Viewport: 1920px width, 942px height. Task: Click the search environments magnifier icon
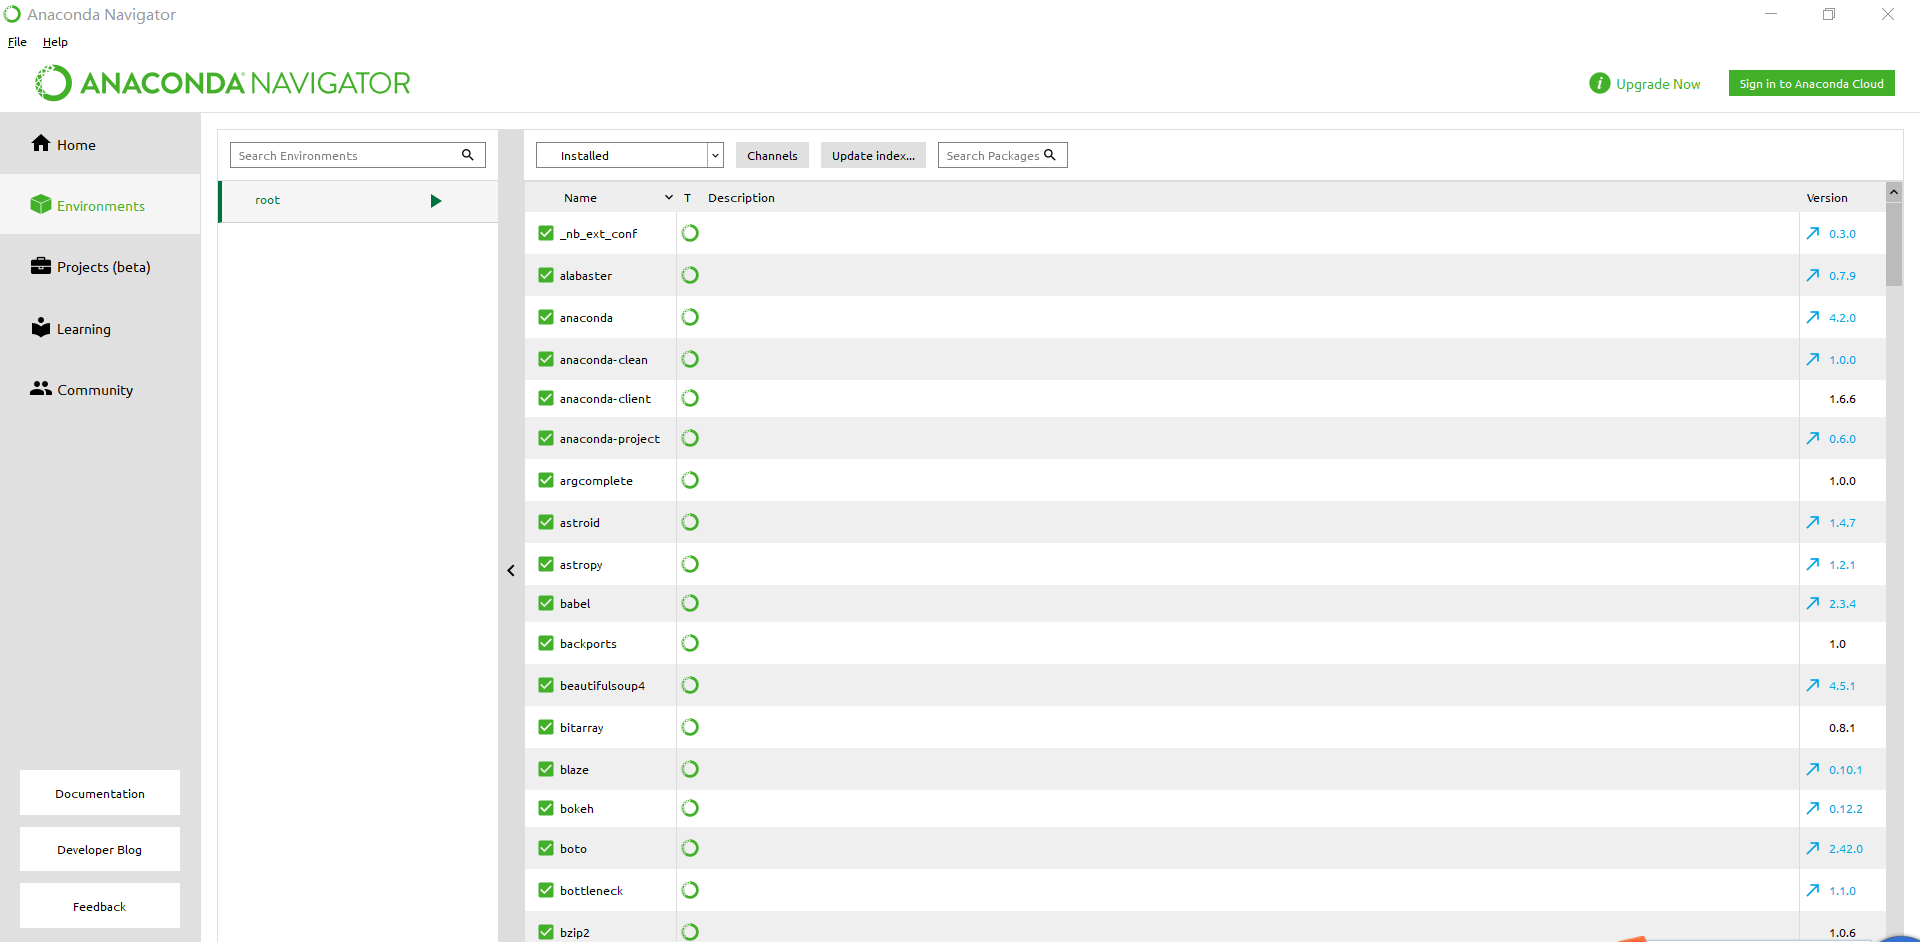467,155
